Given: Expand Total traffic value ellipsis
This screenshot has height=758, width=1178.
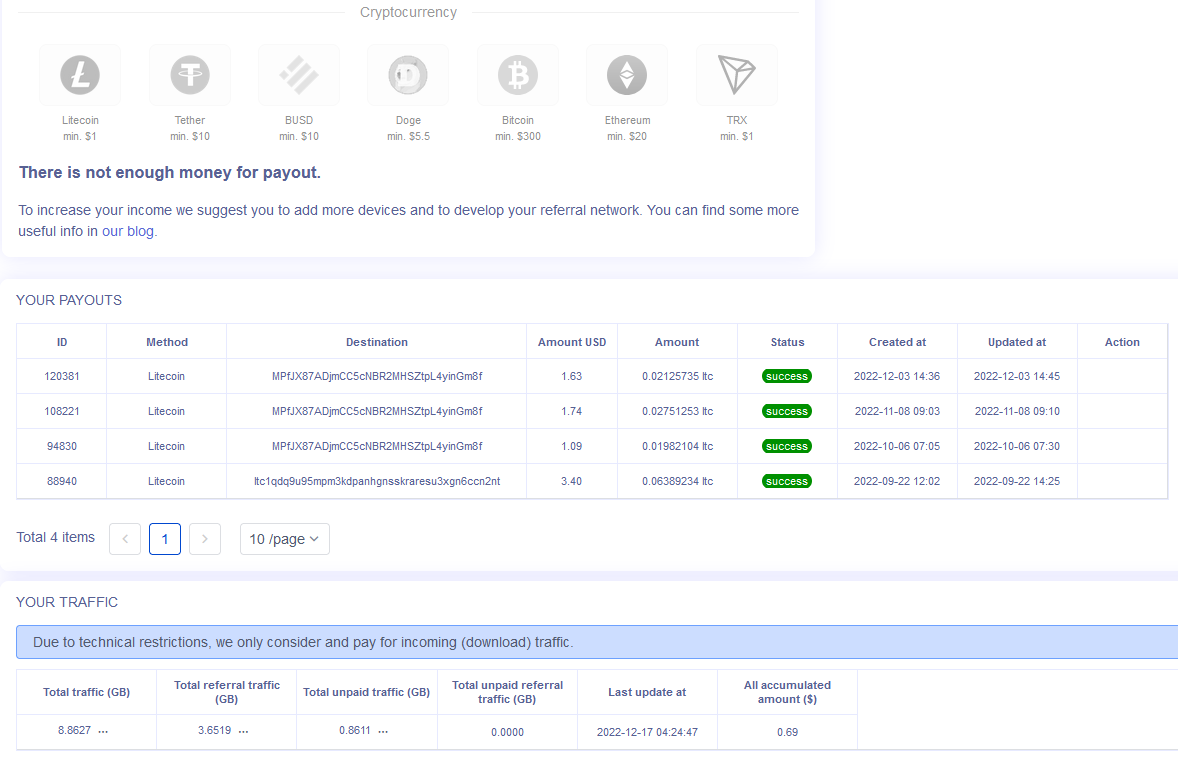Looking at the screenshot, I should (x=103, y=731).
